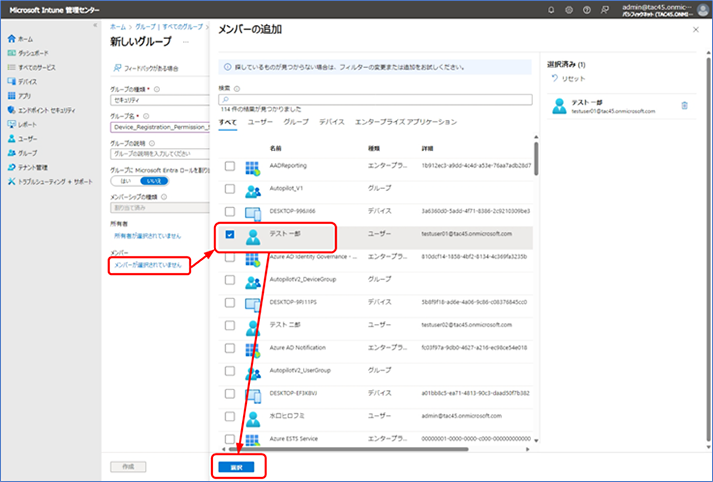Viewport: 713px width, 482px height.
Task: Check the Autopilot_V1 group checkbox
Action: [230, 189]
